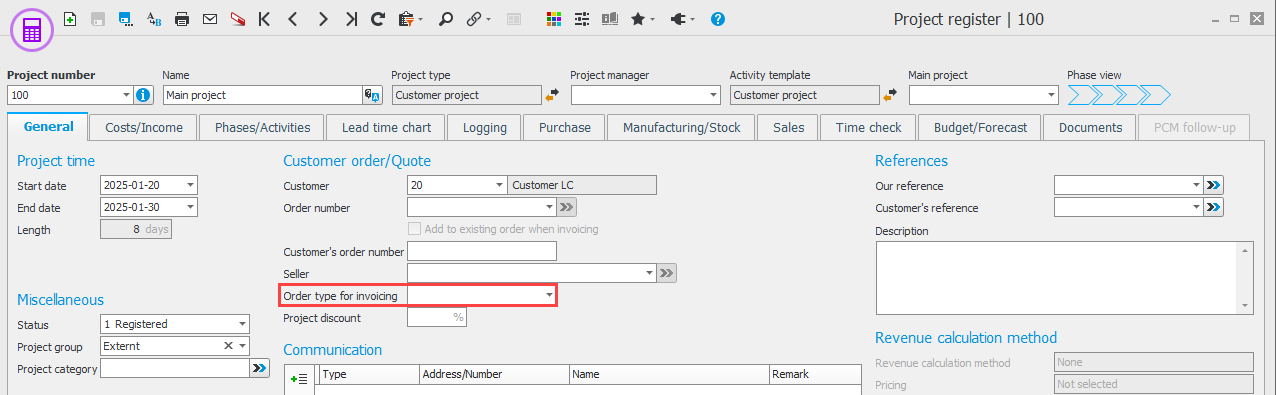Viewport: 1276px width, 395px height.
Task: Click the magnifying glass search icon
Action: click(446, 18)
